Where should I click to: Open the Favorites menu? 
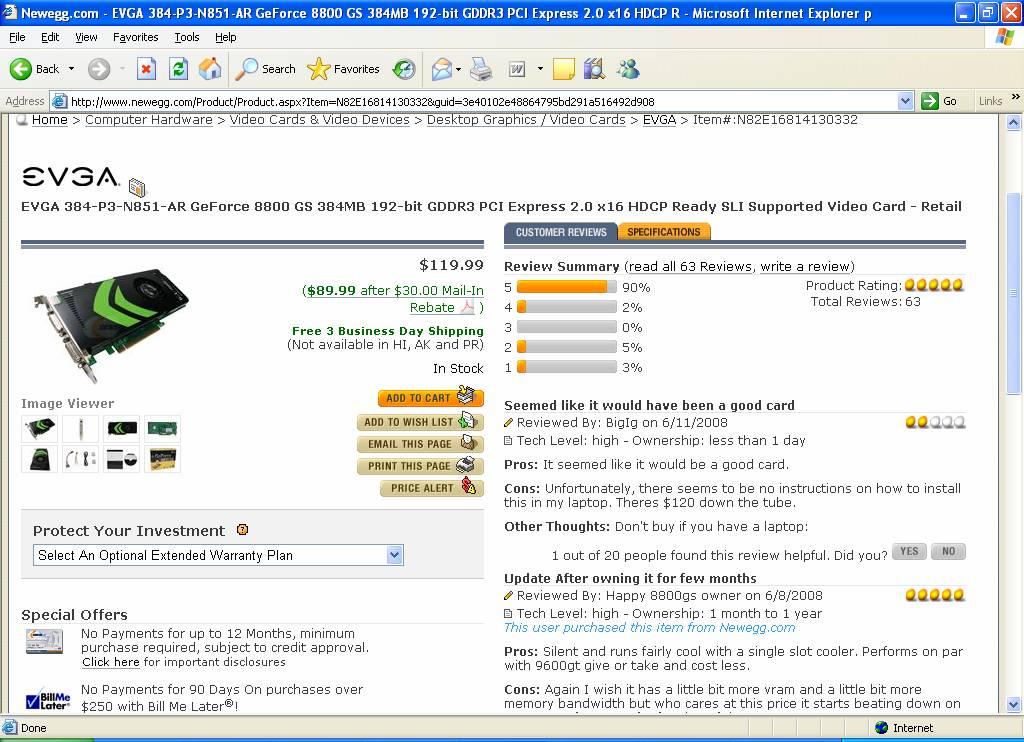coord(135,37)
